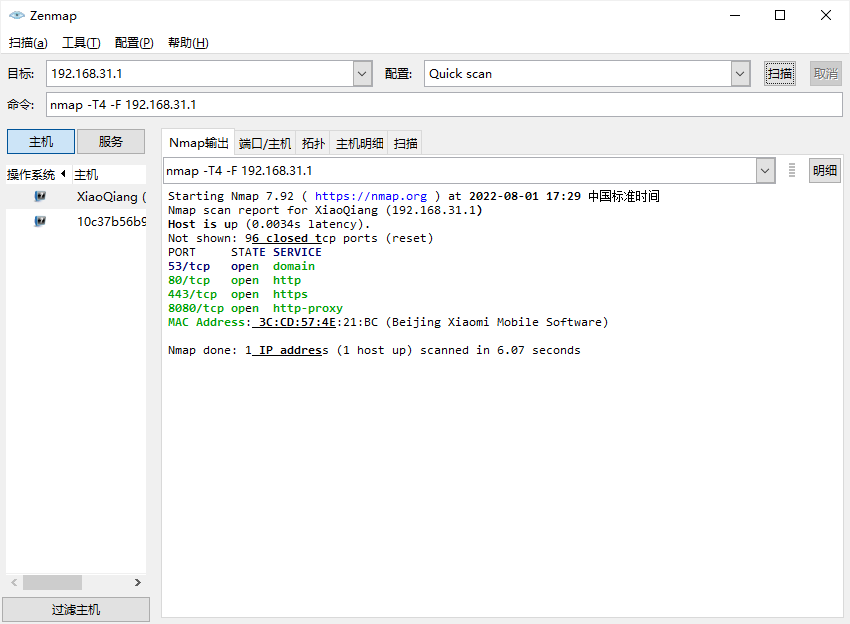Open the 扫描(a) menu
This screenshot has height=624, width=850.
tap(28, 43)
